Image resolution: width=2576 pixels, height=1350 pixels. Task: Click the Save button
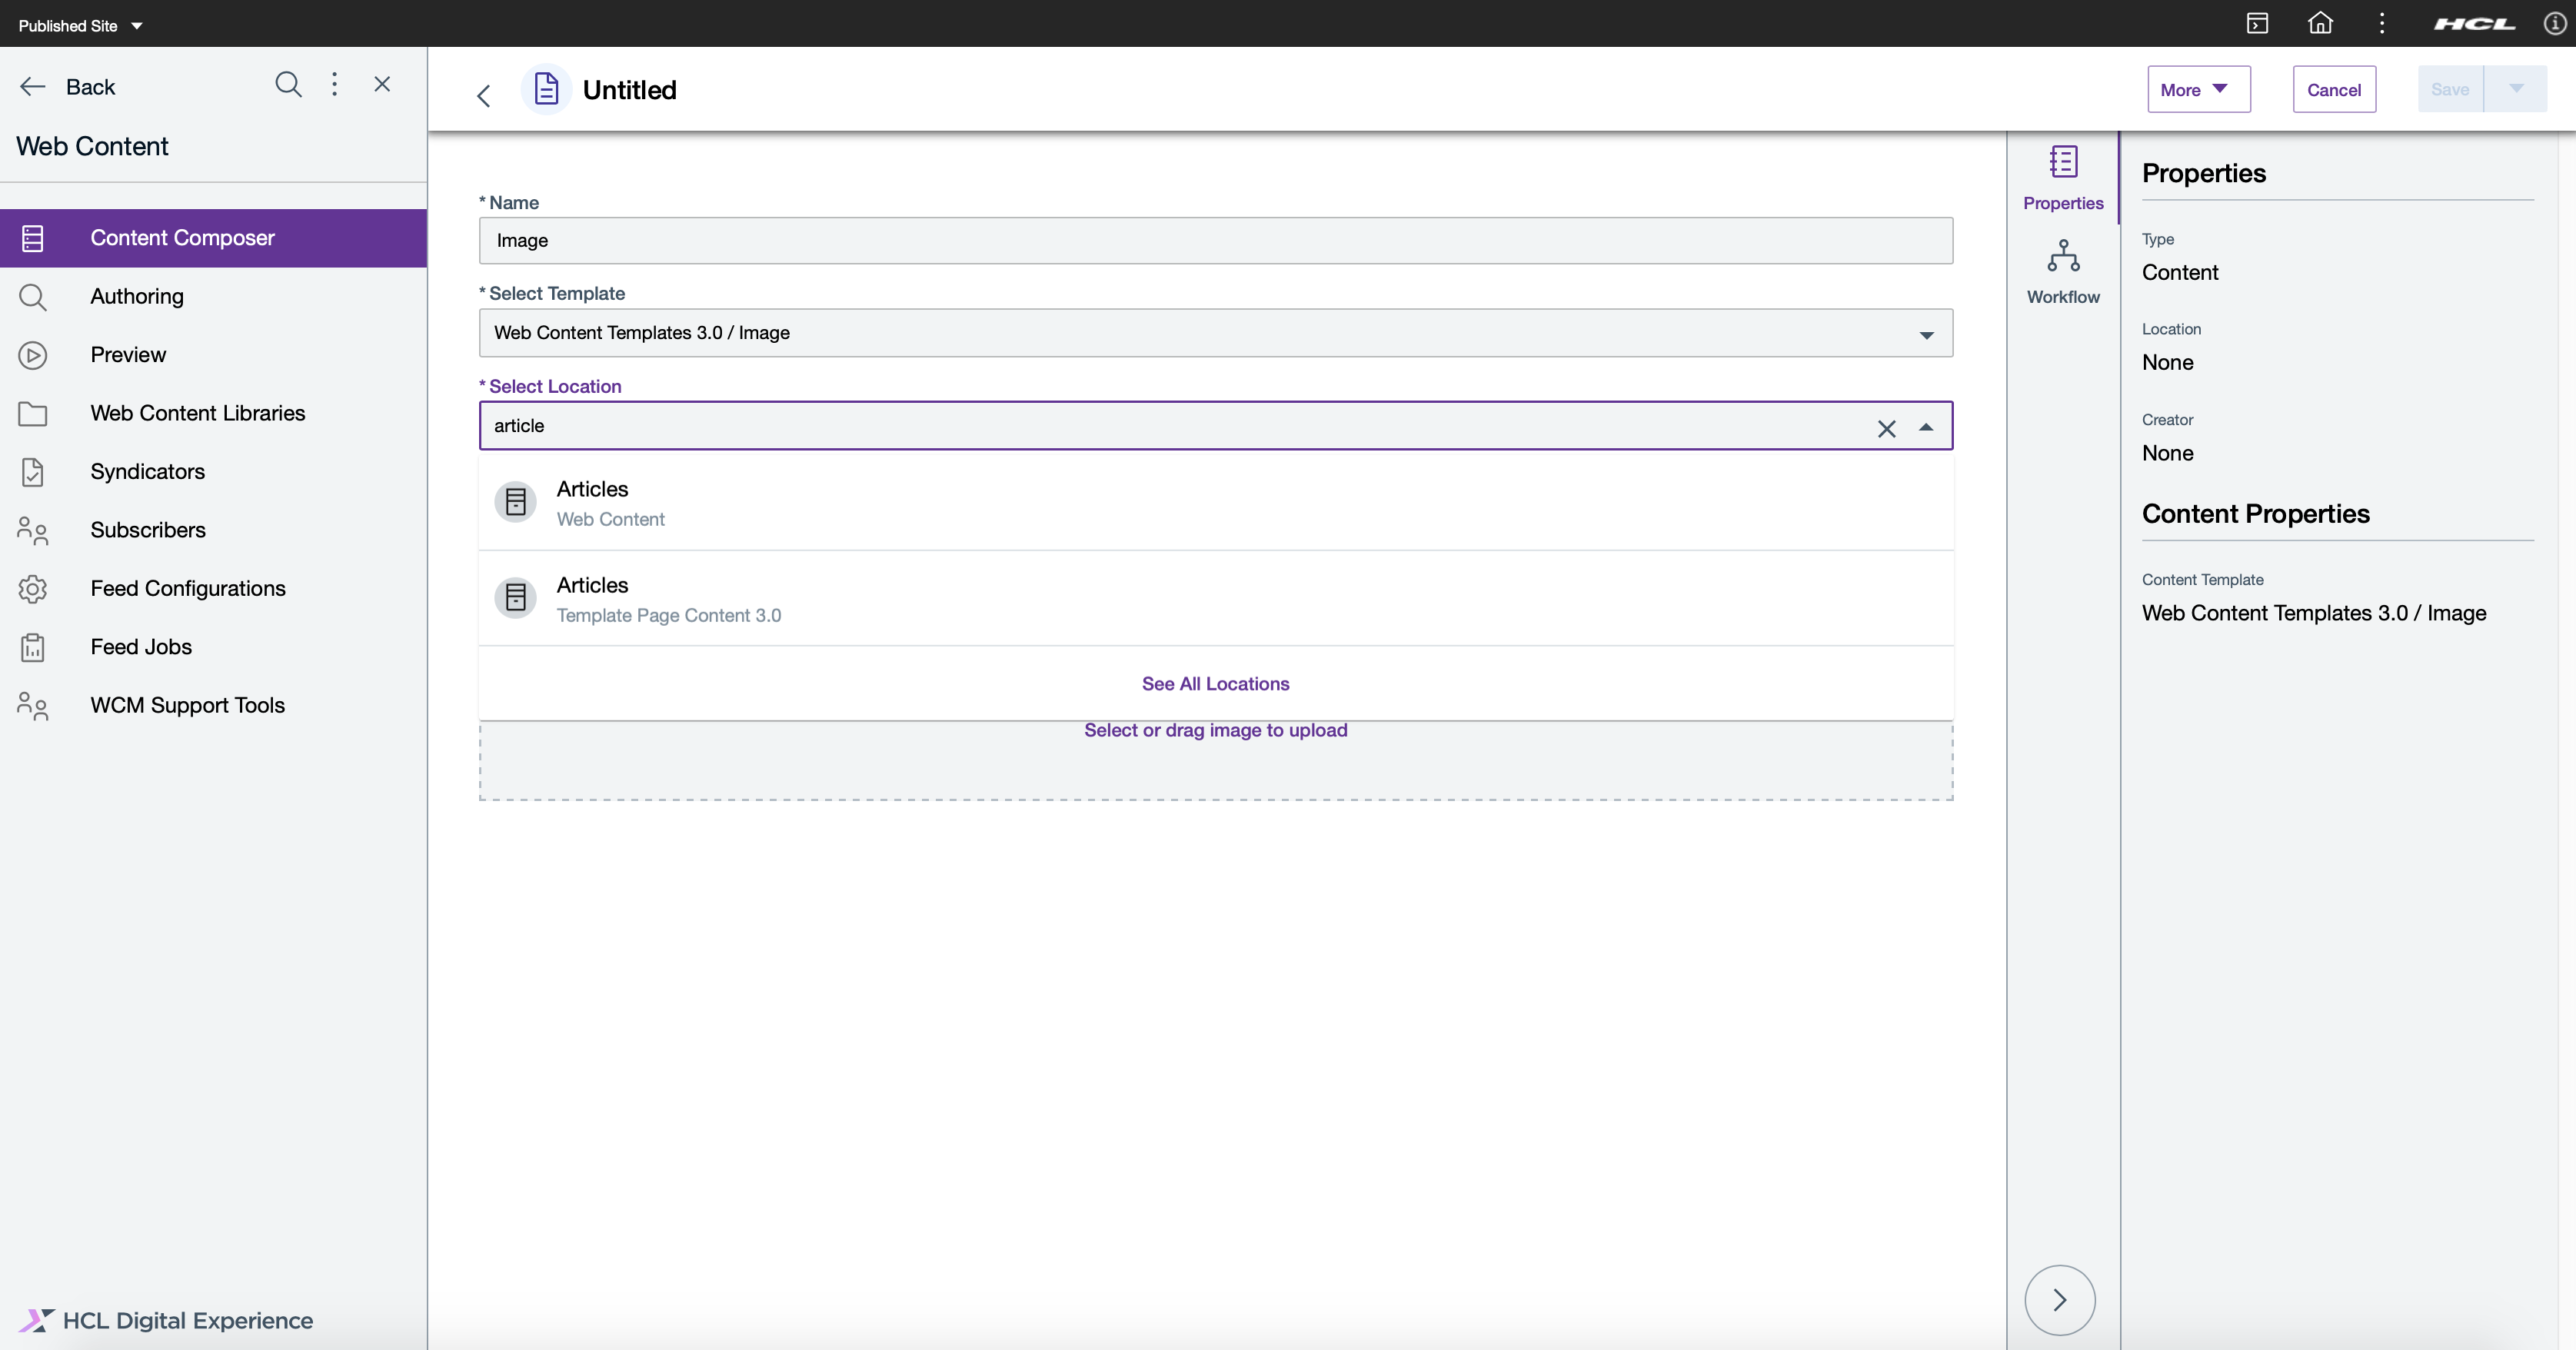(x=2450, y=89)
